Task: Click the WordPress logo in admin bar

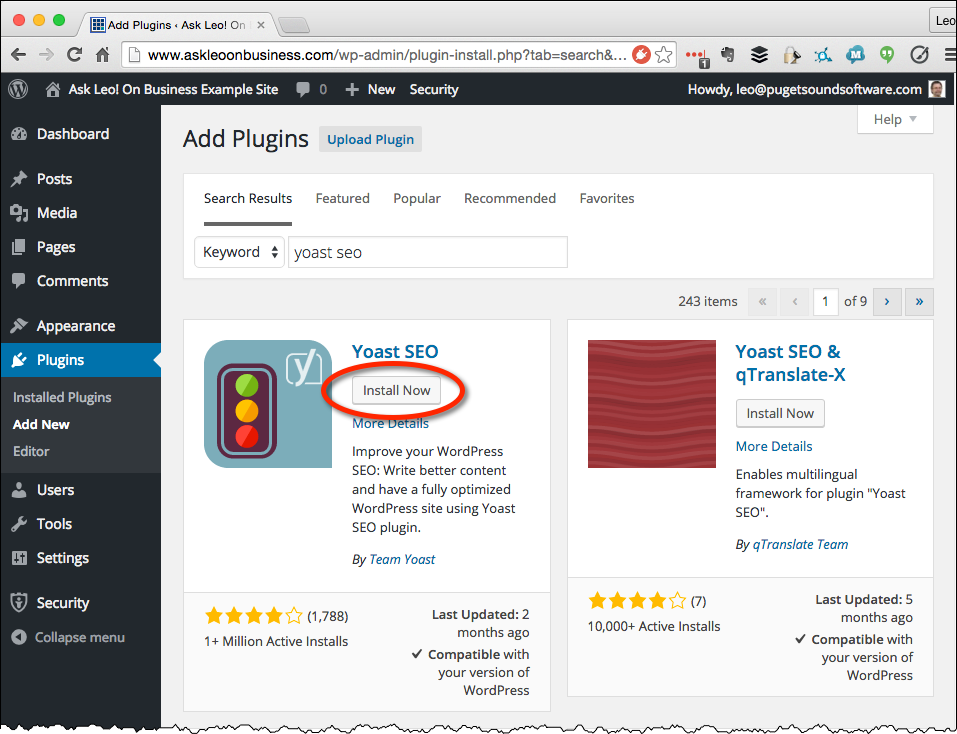Action: point(18,90)
